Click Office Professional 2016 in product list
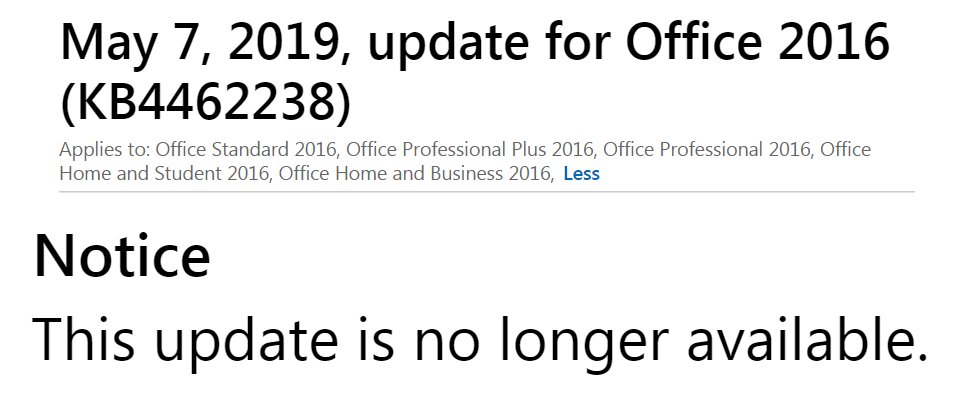Image resolution: width=960 pixels, height=420 pixels. (708, 150)
